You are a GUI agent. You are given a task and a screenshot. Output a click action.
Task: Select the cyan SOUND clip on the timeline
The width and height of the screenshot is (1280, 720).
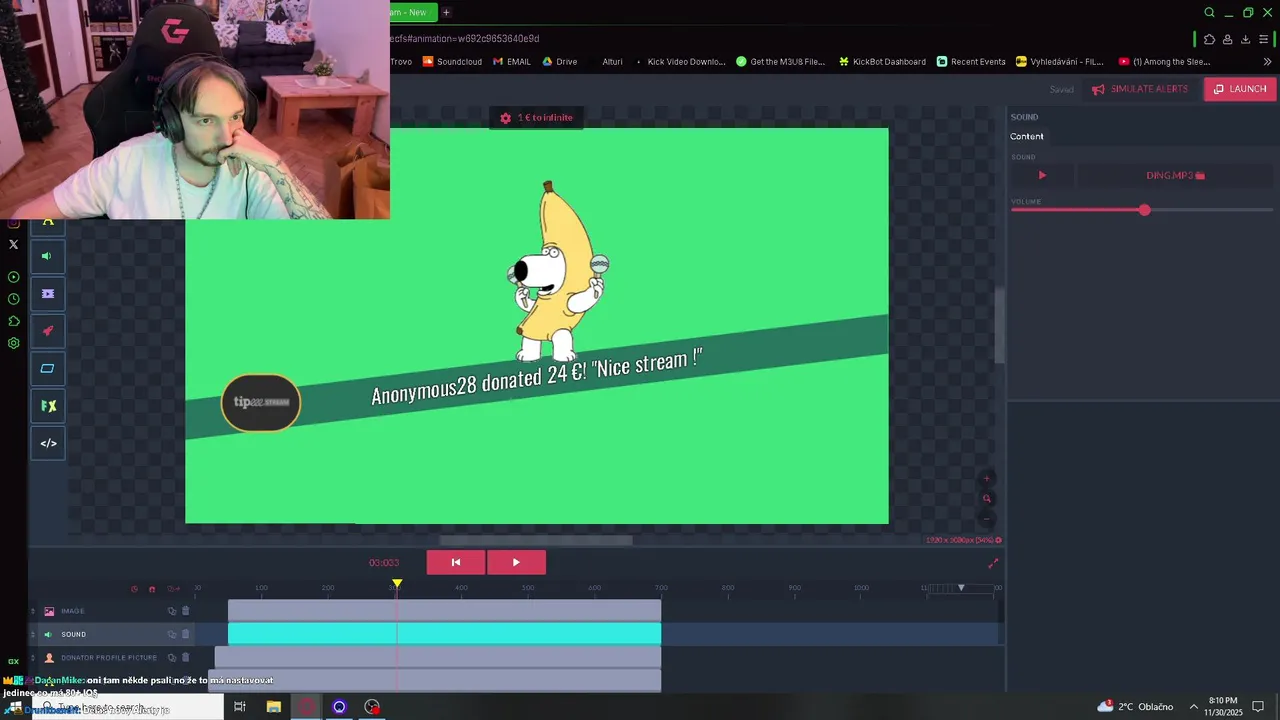[444, 634]
